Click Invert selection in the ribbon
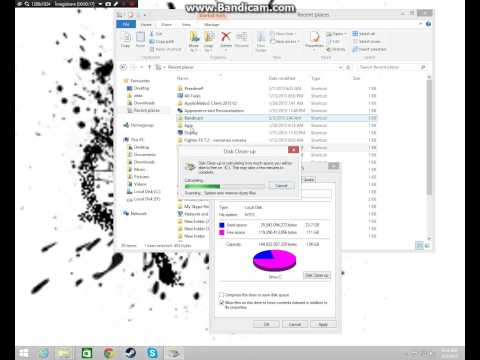This screenshot has width=480, height=360. pyautogui.click(x=369, y=49)
